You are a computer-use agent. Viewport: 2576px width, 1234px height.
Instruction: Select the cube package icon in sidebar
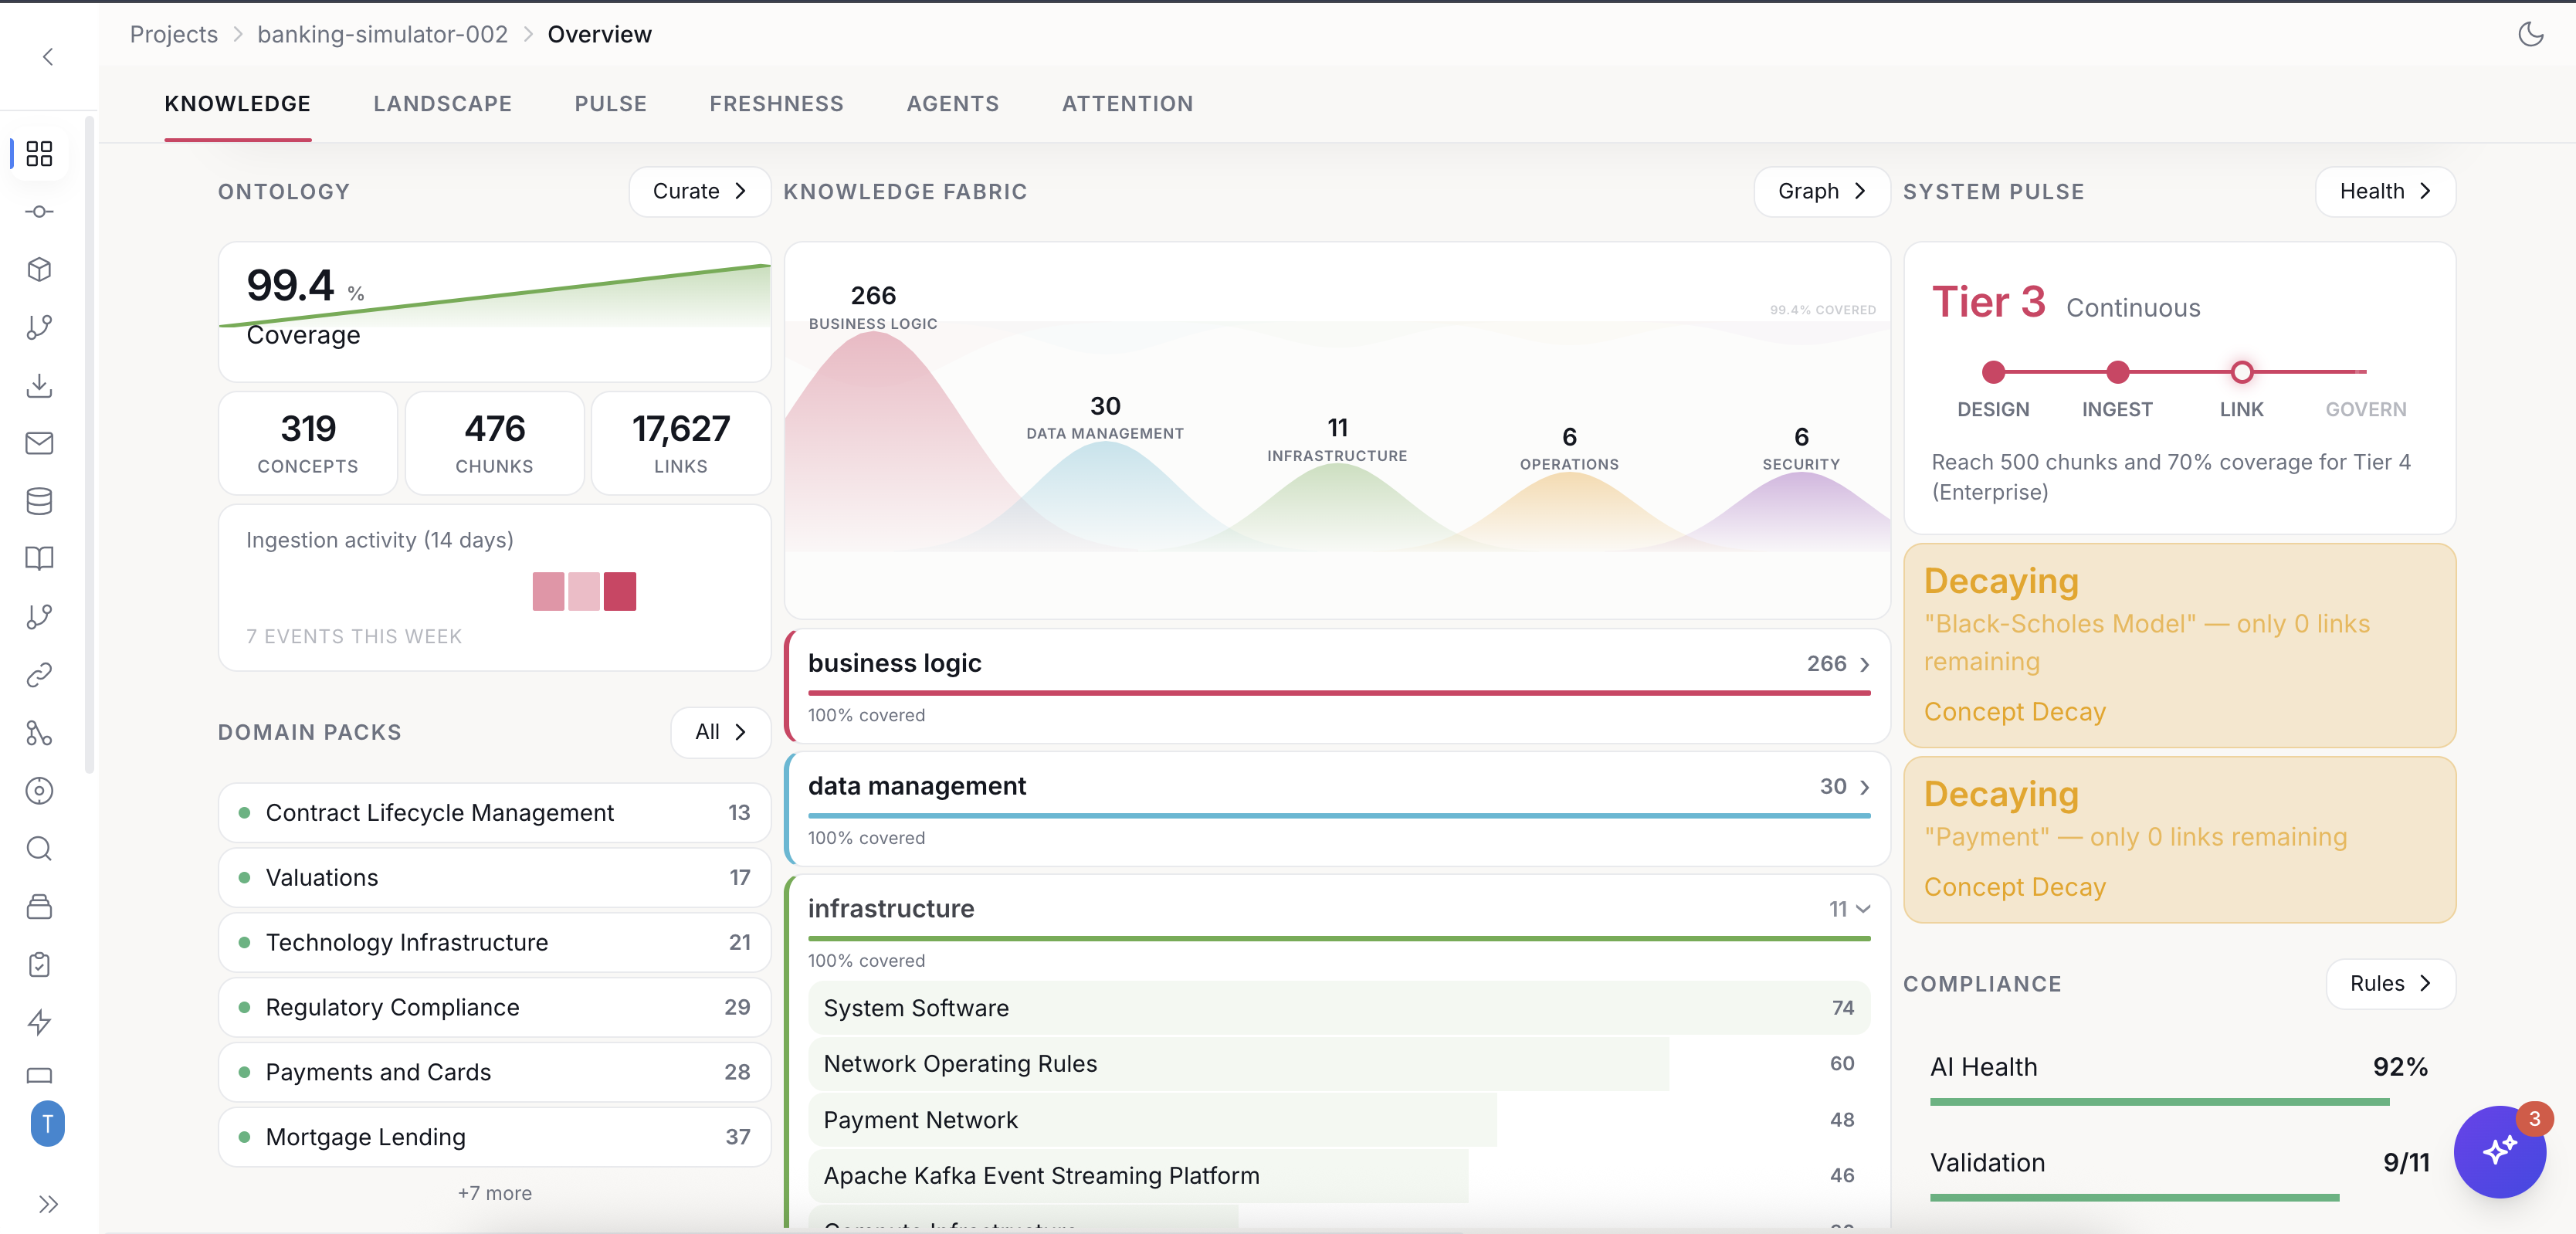tap(39, 269)
